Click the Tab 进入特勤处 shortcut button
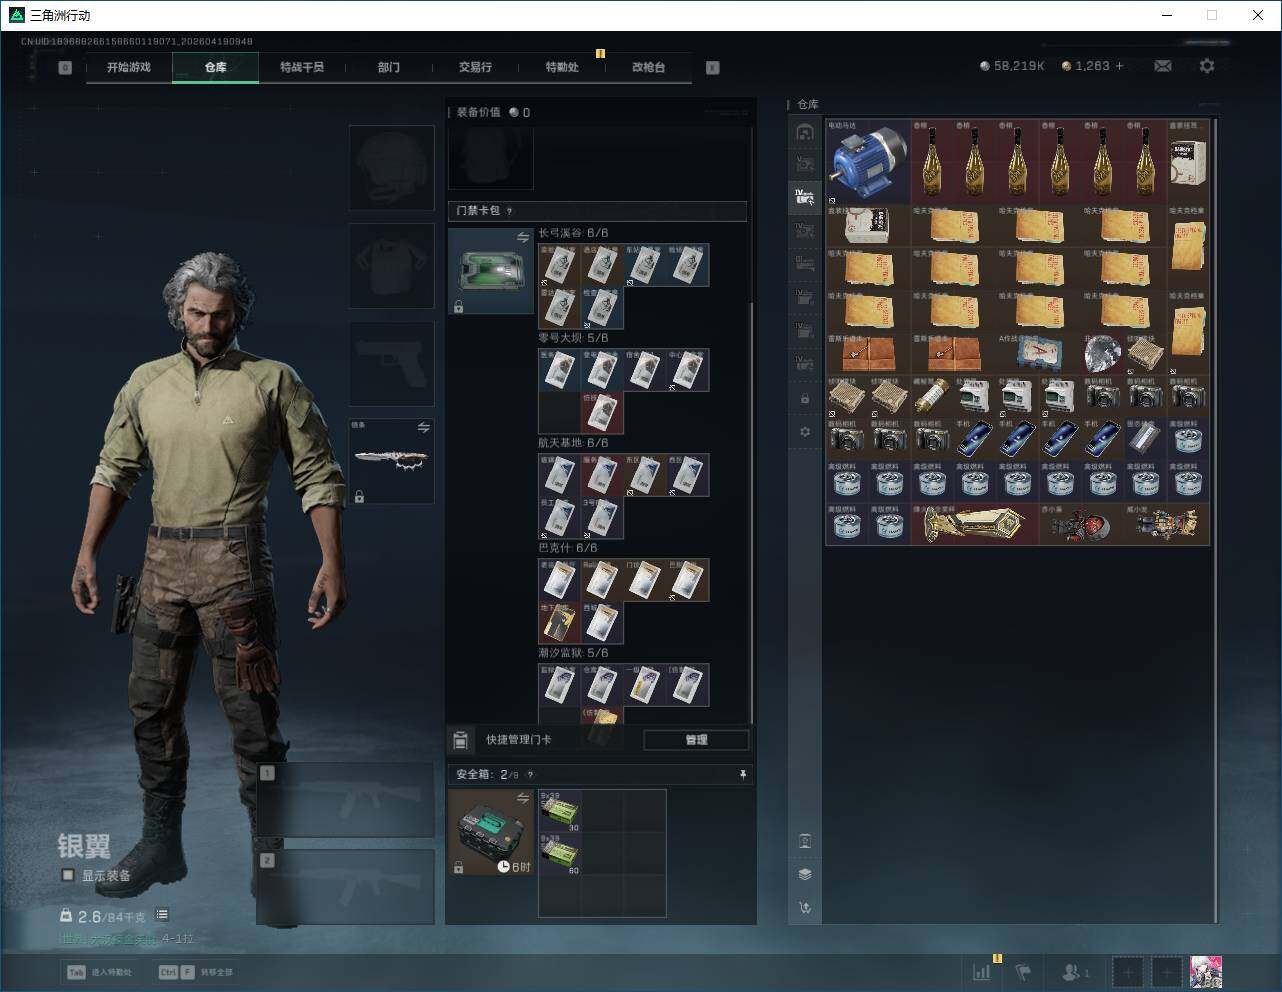The width and height of the screenshot is (1282, 992). pos(99,972)
